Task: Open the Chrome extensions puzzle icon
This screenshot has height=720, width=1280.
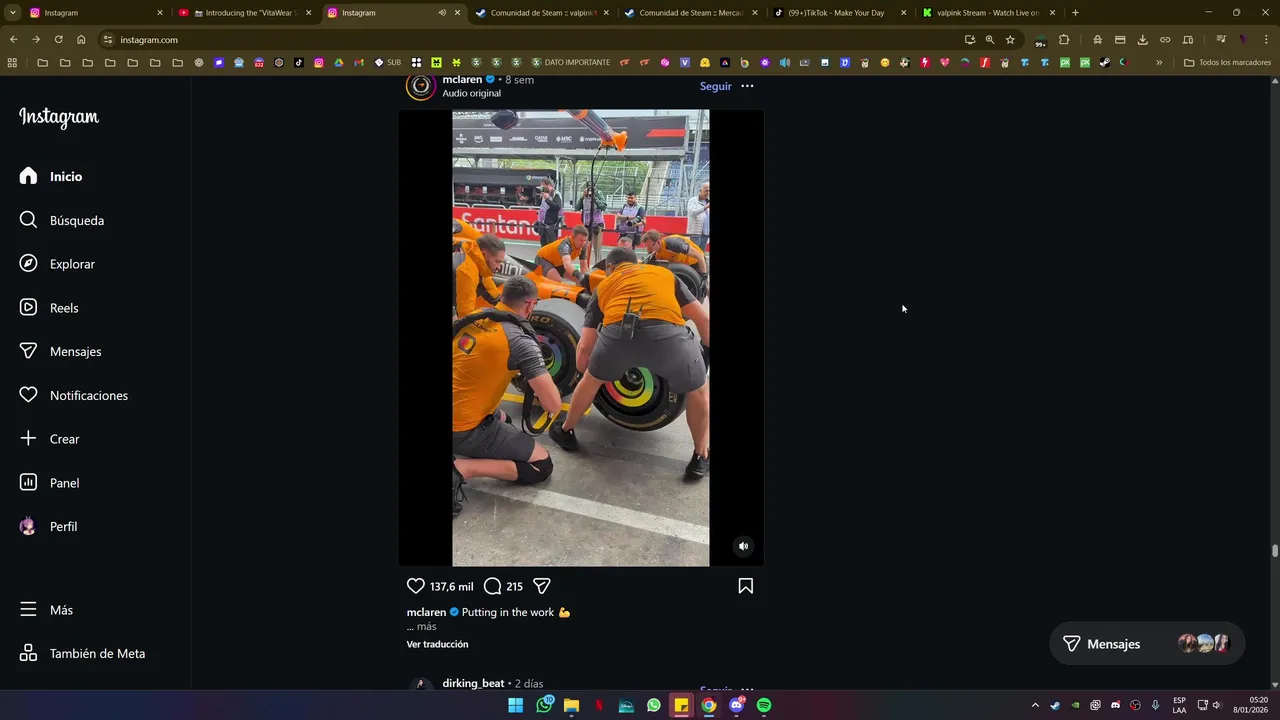Action: (x=1064, y=40)
